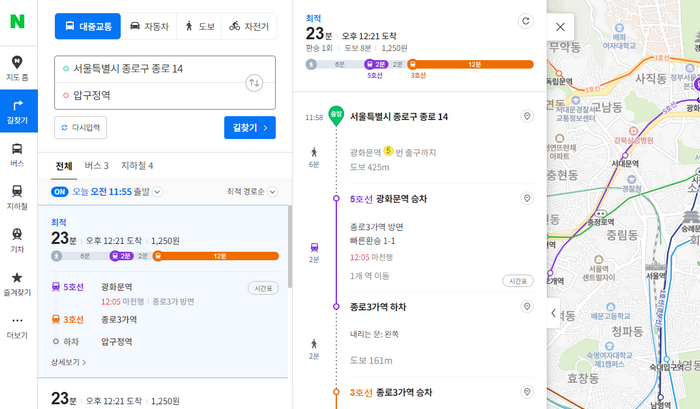
Task: Open the 지하철 subway sidebar item
Action: [17, 197]
